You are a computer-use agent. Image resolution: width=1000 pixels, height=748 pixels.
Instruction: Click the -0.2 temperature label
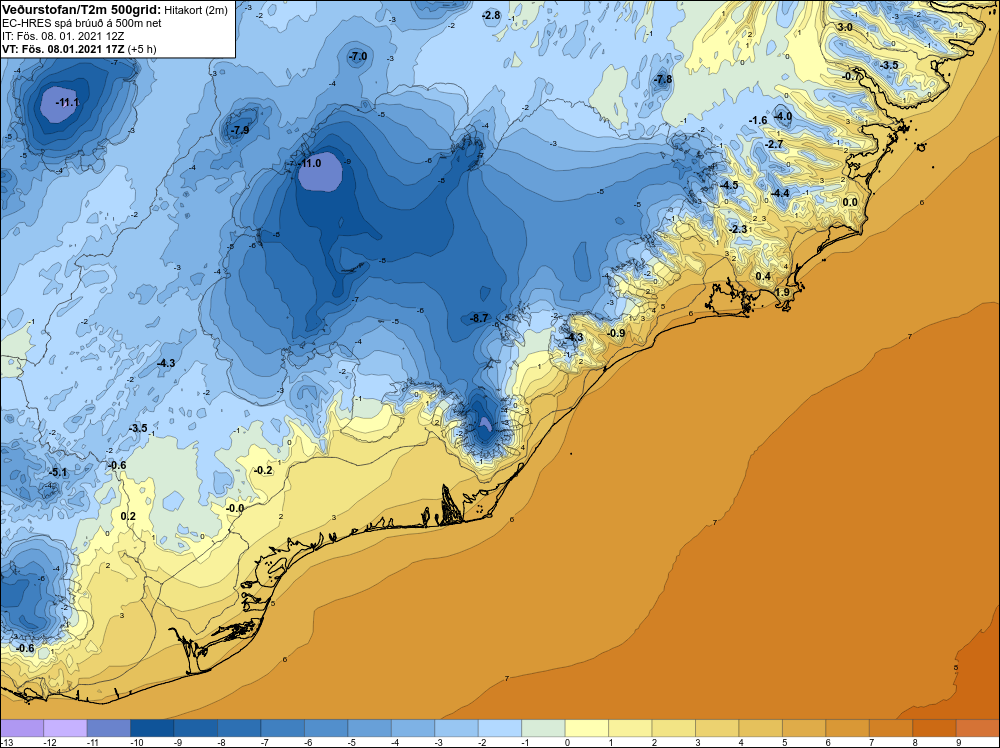263,470
